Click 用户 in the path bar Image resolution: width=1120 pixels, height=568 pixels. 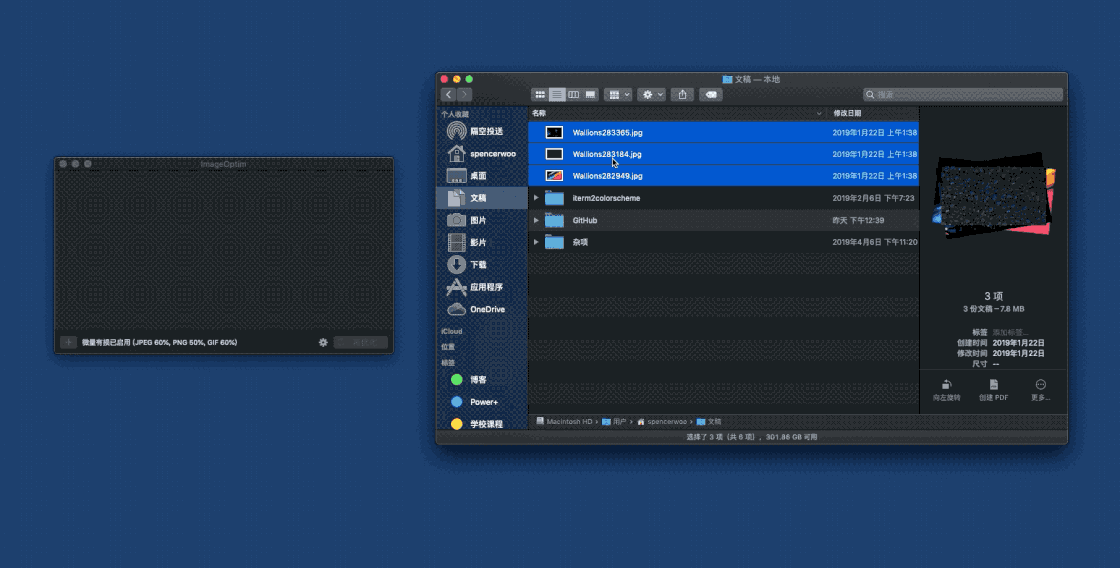(614, 422)
